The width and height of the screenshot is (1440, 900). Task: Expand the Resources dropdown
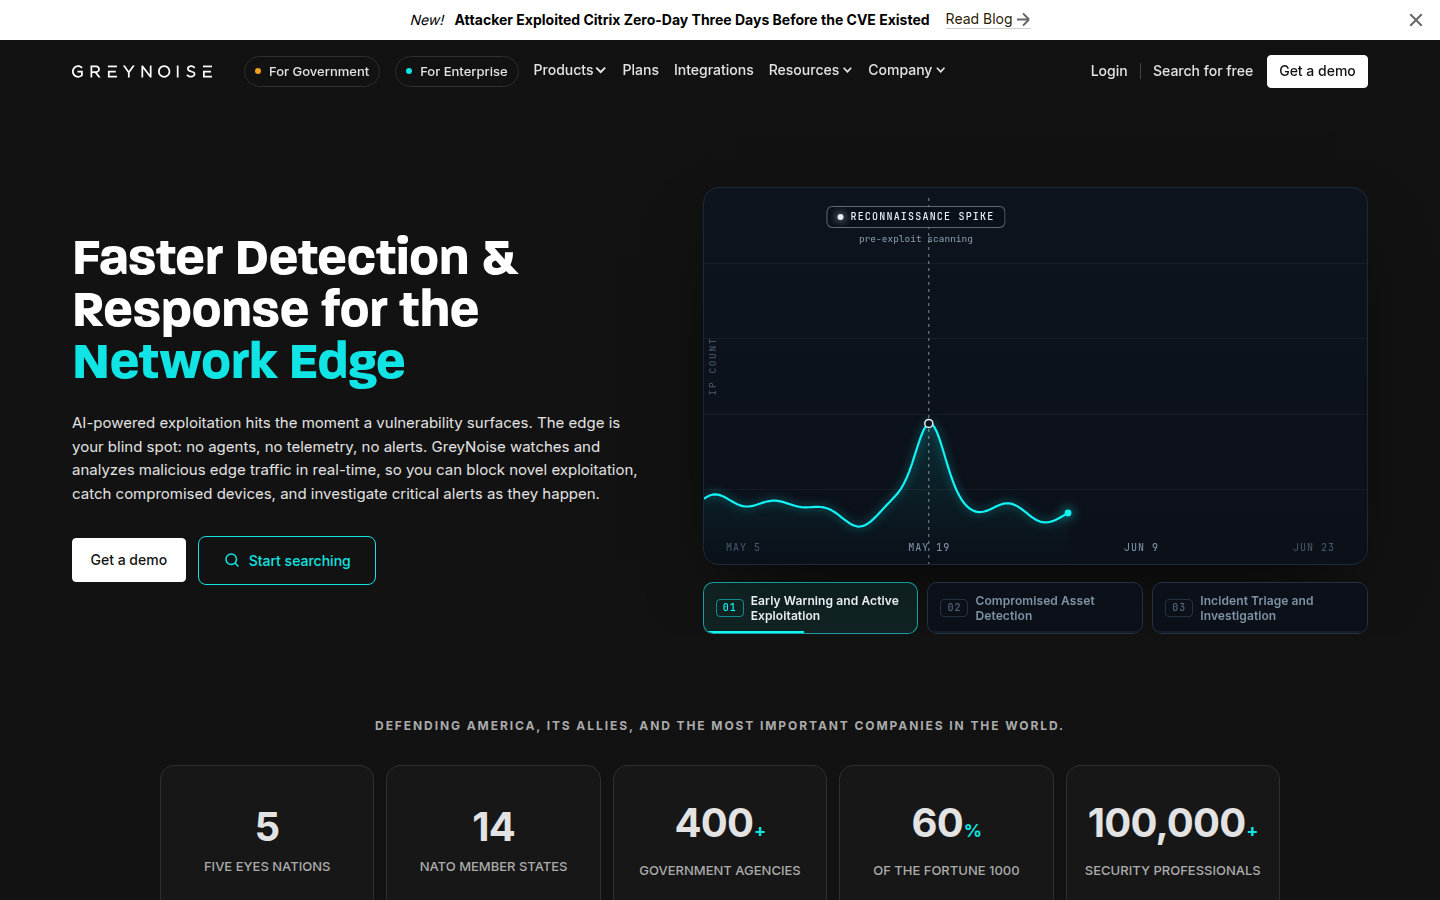pos(810,70)
